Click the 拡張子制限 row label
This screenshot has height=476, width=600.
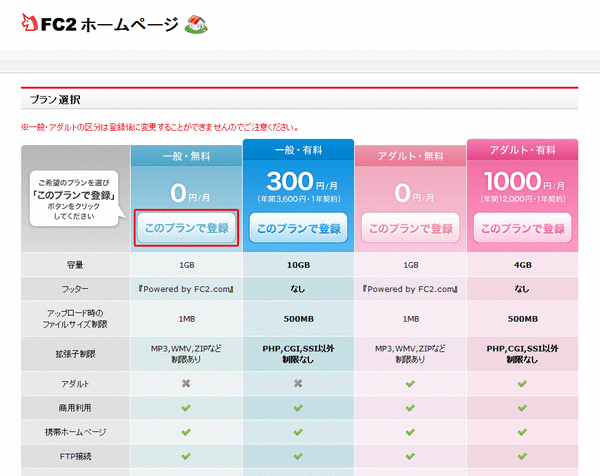tap(75, 354)
